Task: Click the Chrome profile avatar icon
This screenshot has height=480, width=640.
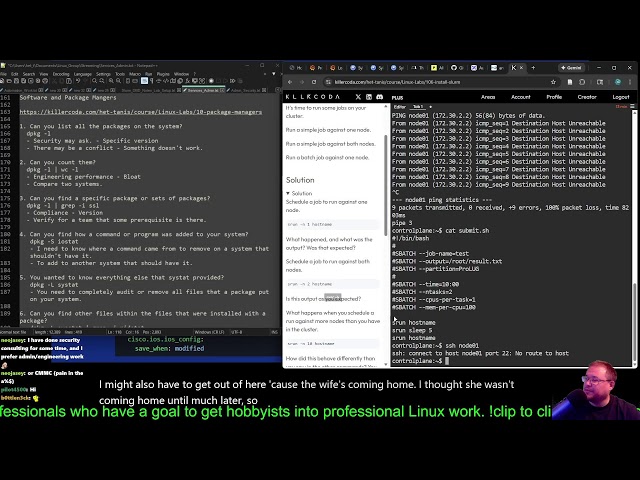Action: 618,82
